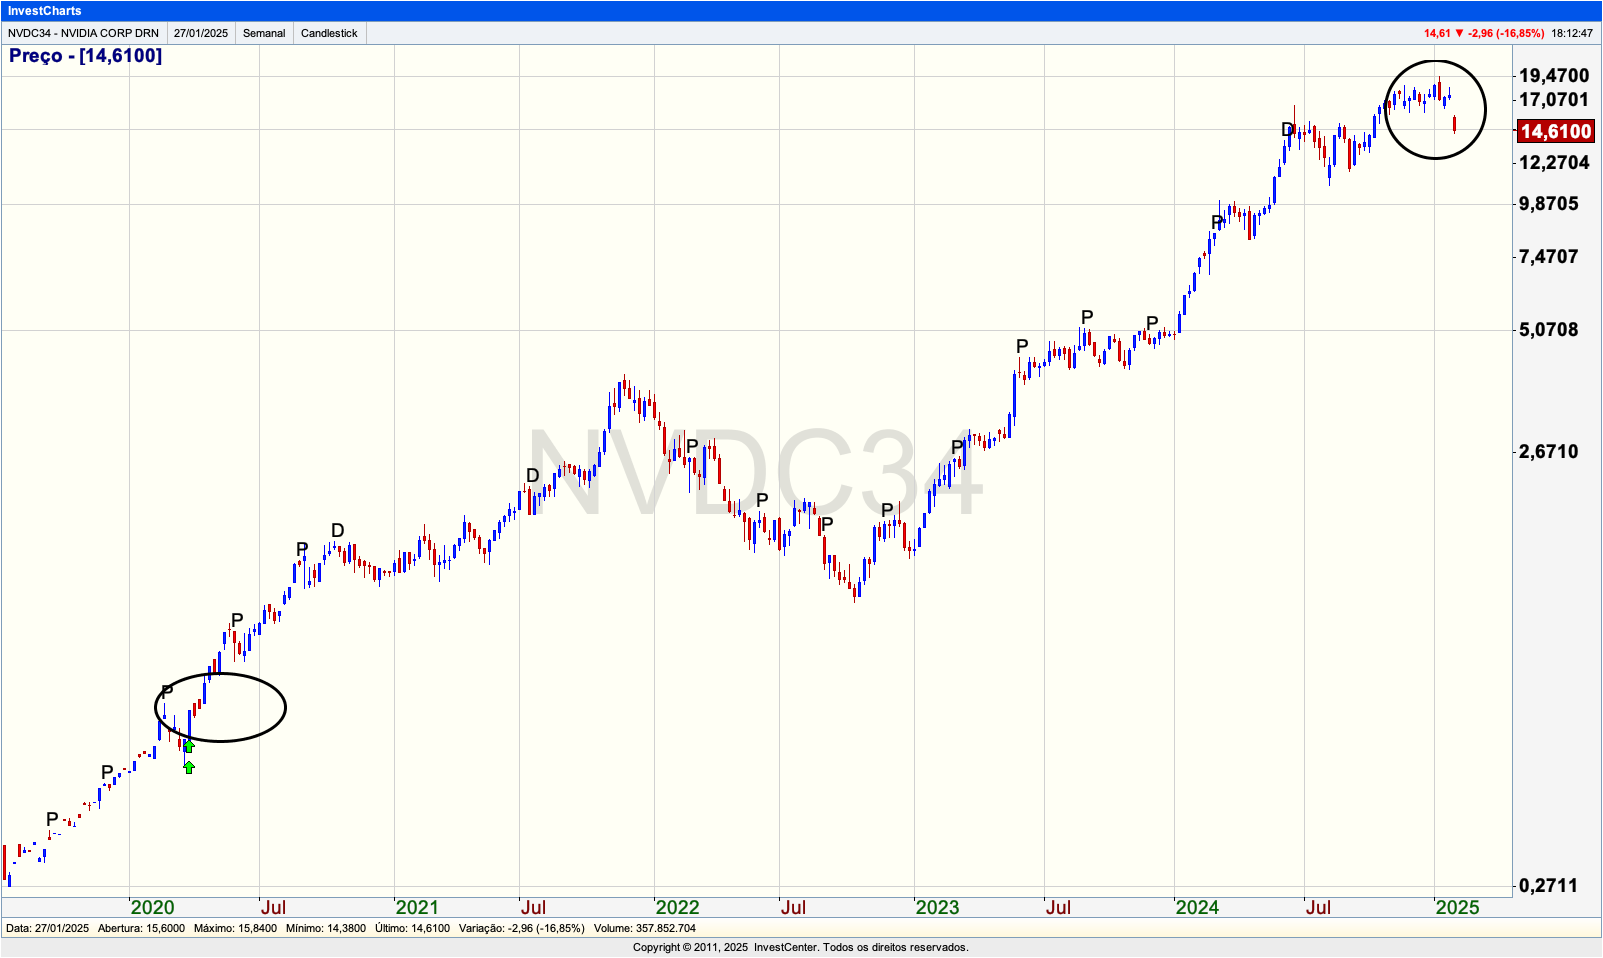This screenshot has width=1603, height=958.
Task: Click the 2020 year label on time axis
Action: (152, 907)
